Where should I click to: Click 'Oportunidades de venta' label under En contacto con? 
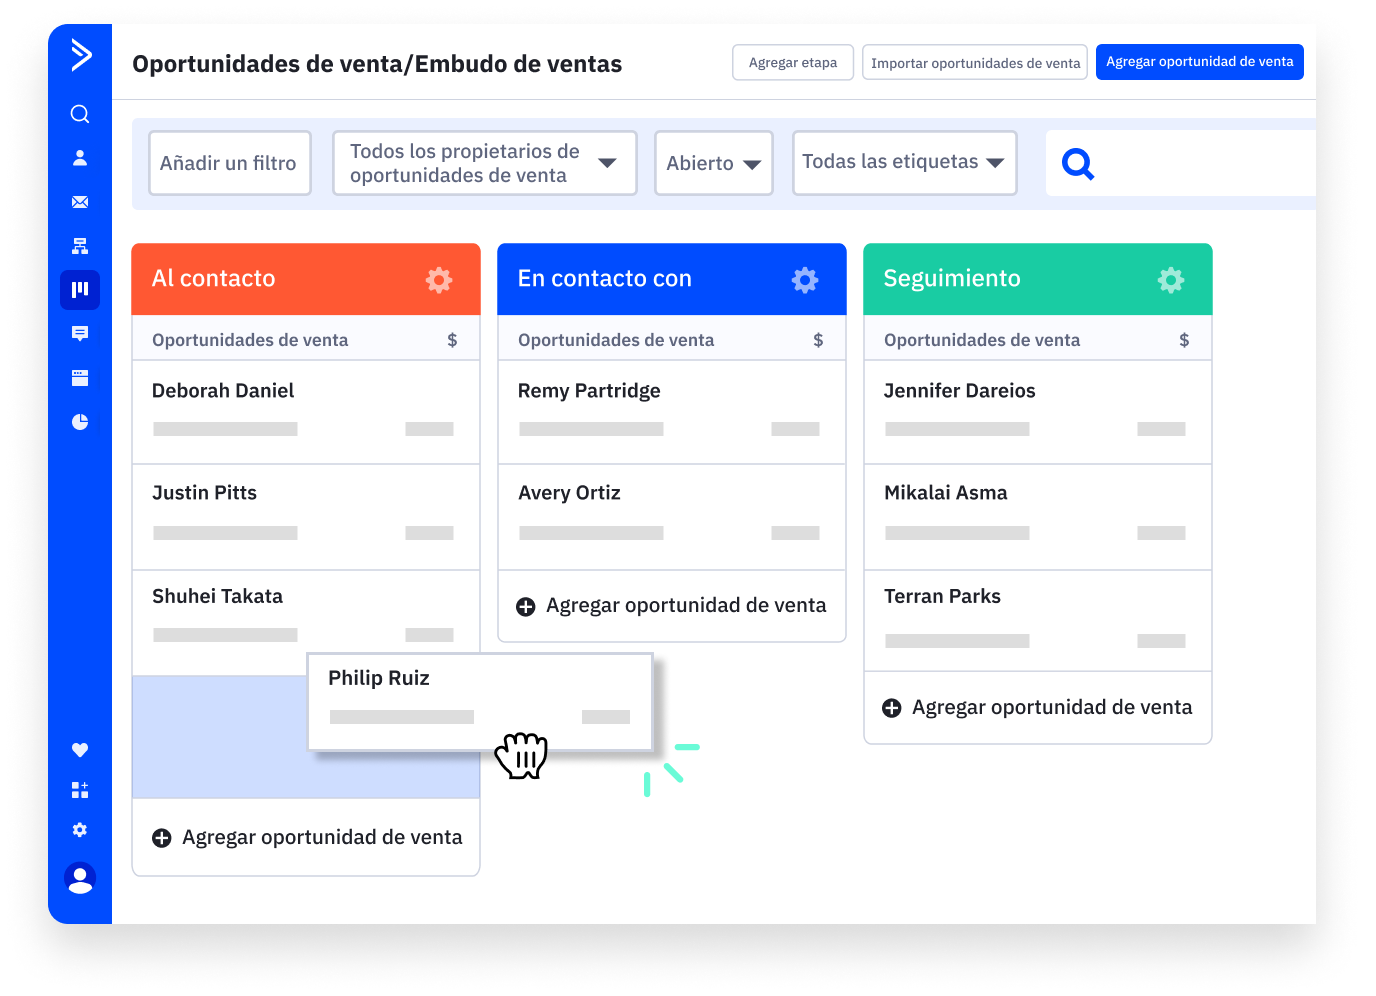[616, 340]
